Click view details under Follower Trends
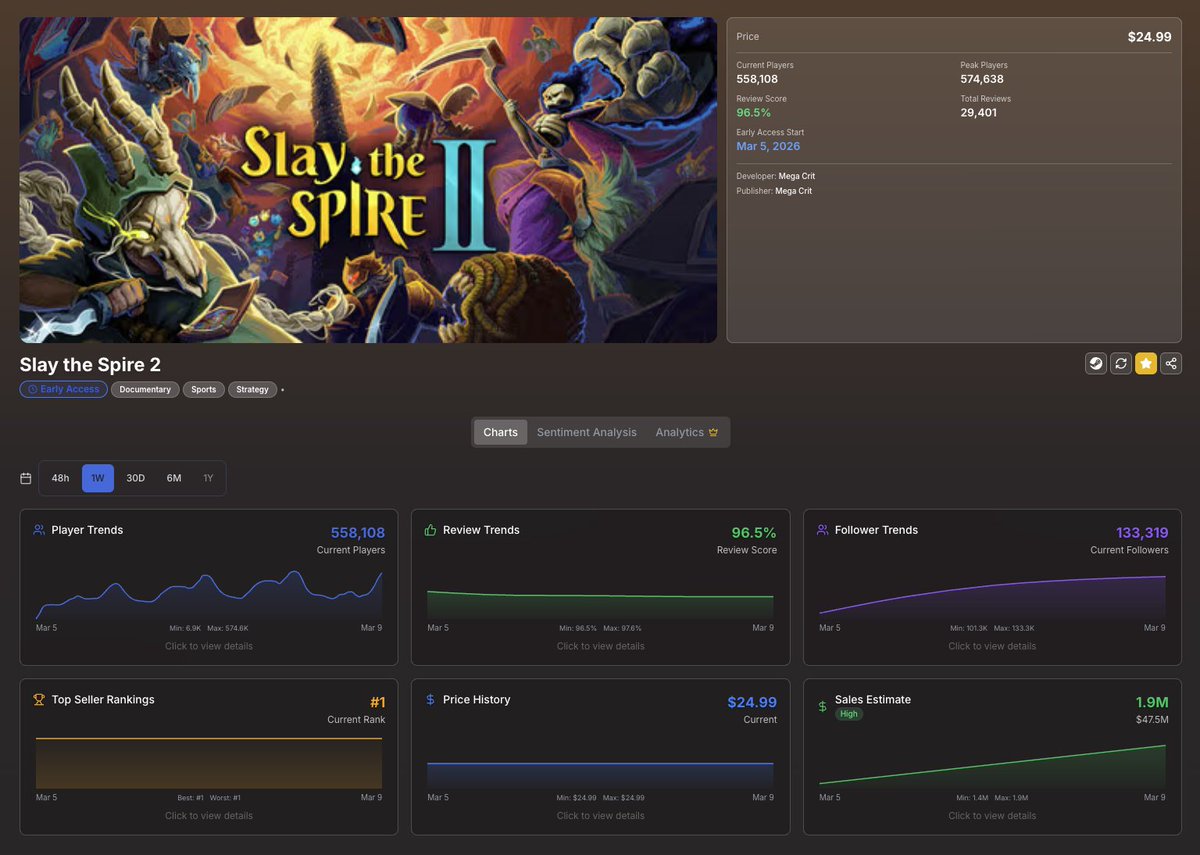The height and width of the screenshot is (855, 1200). (992, 646)
